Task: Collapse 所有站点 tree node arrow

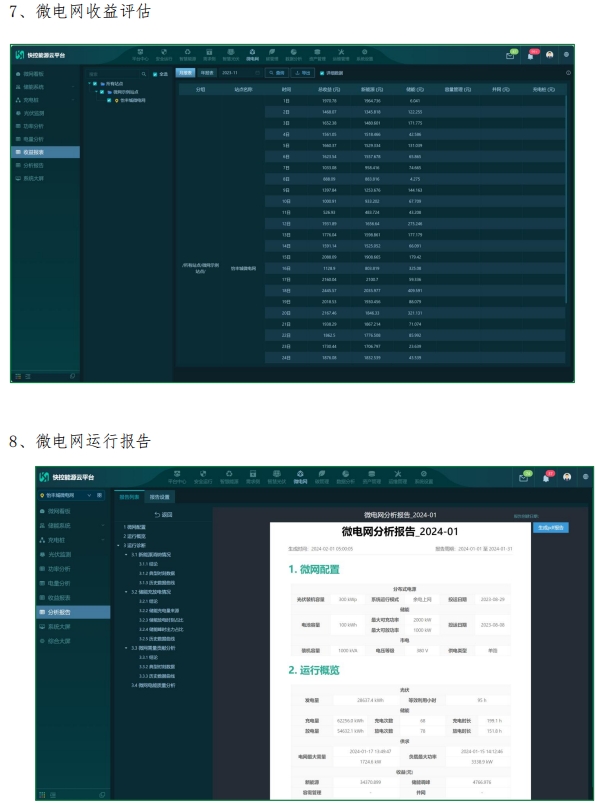Action: [89, 84]
